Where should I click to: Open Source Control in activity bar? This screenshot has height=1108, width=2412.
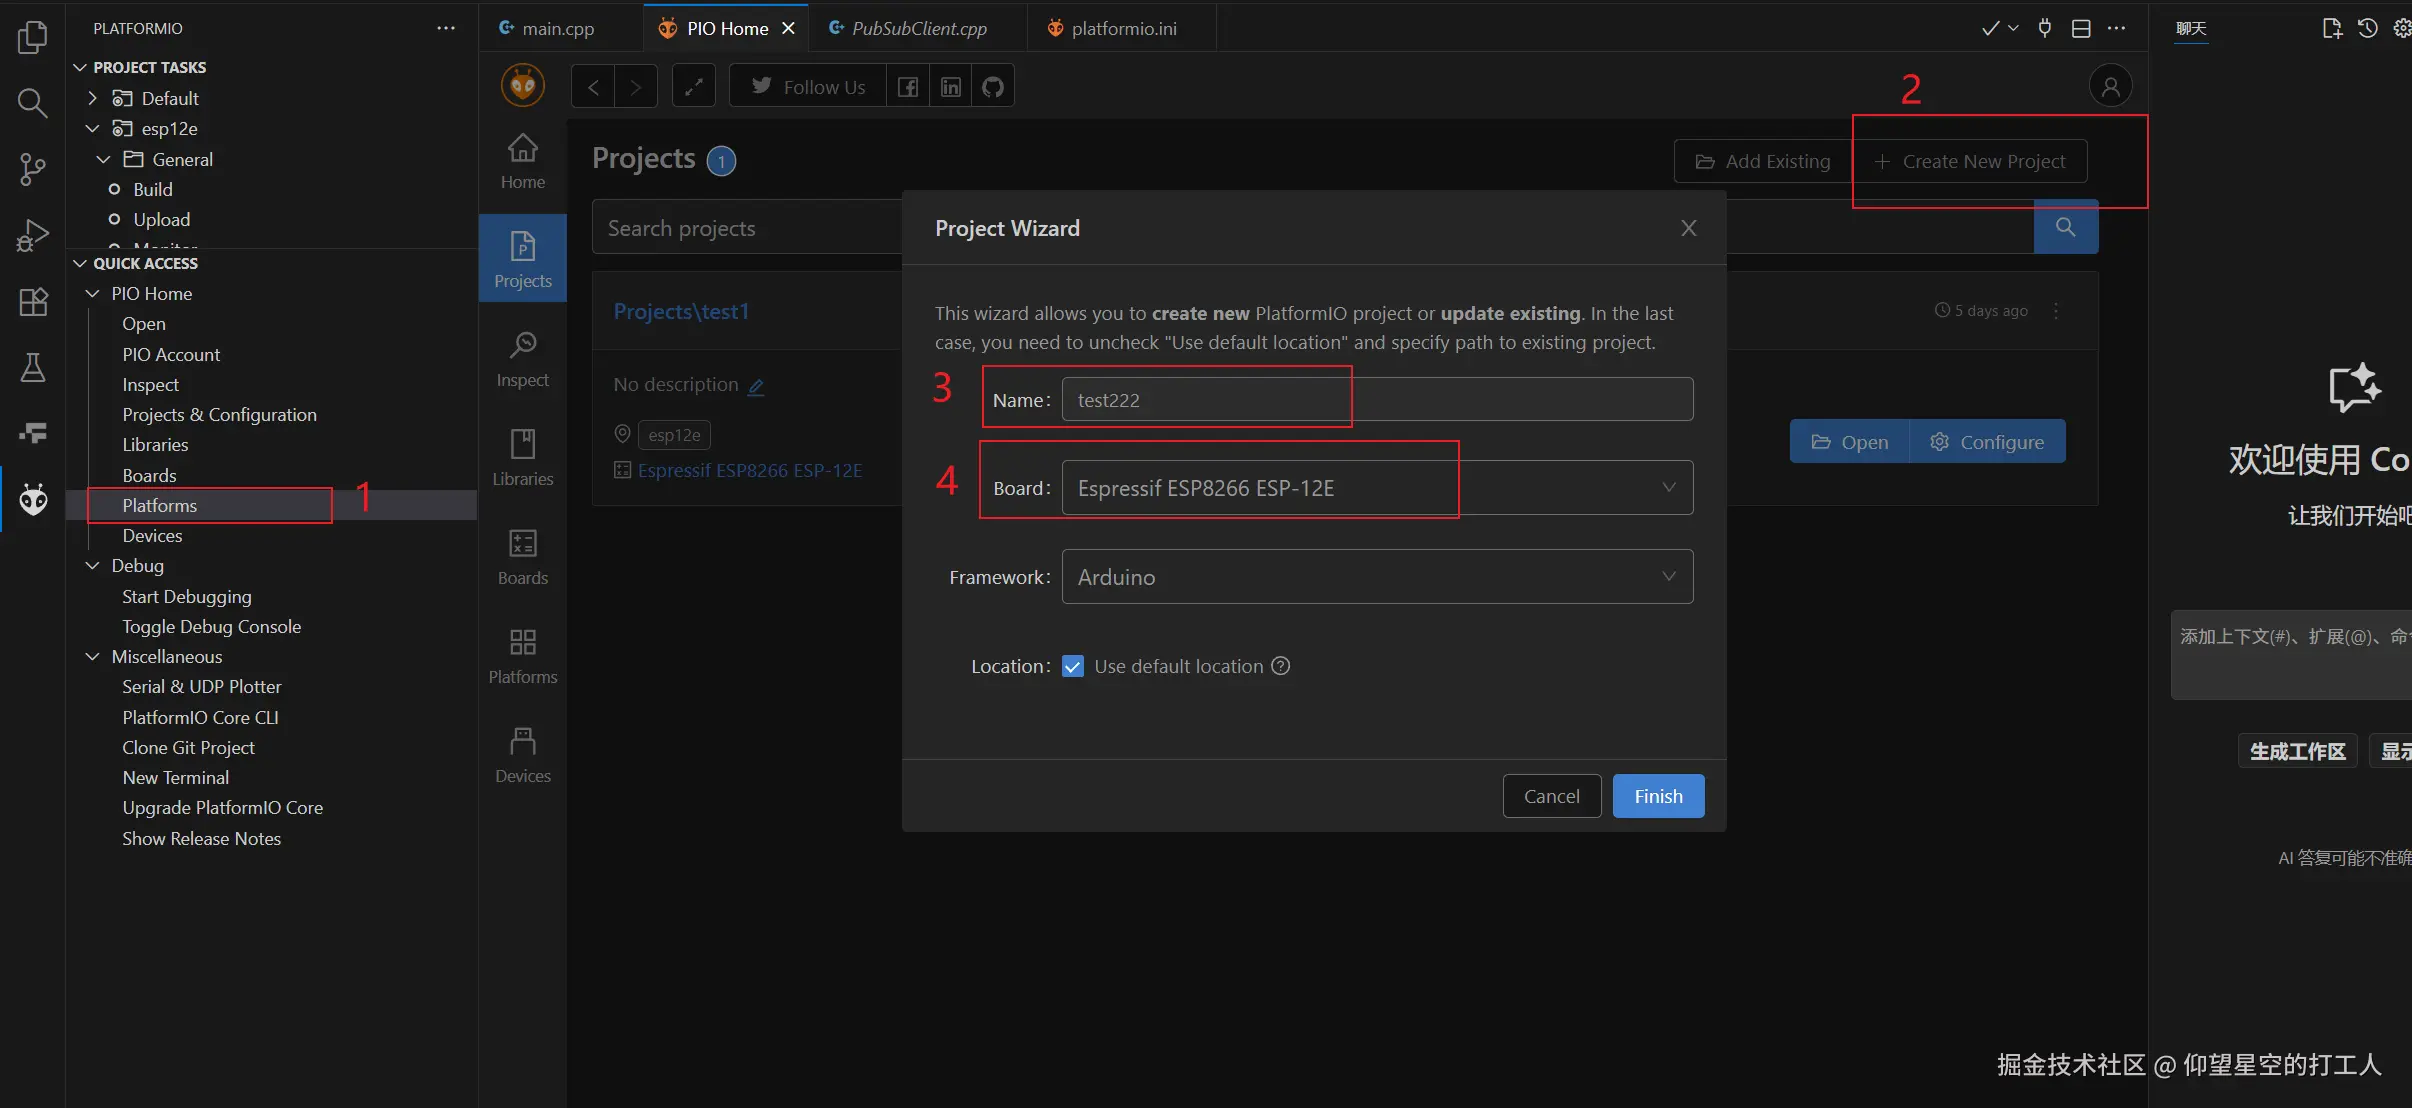click(x=33, y=169)
